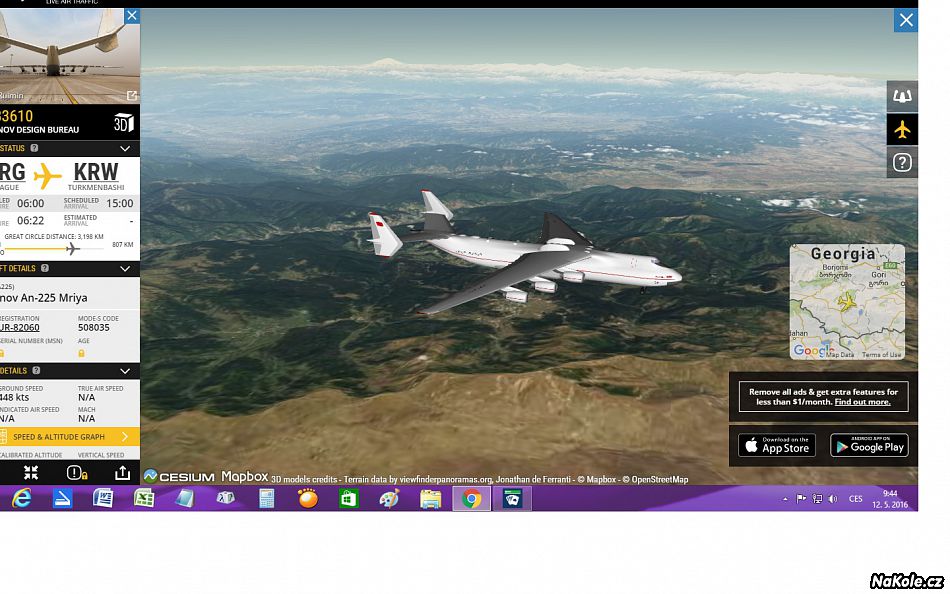Share this flight via share icon
This screenshot has height=594, width=950.
tap(122, 473)
